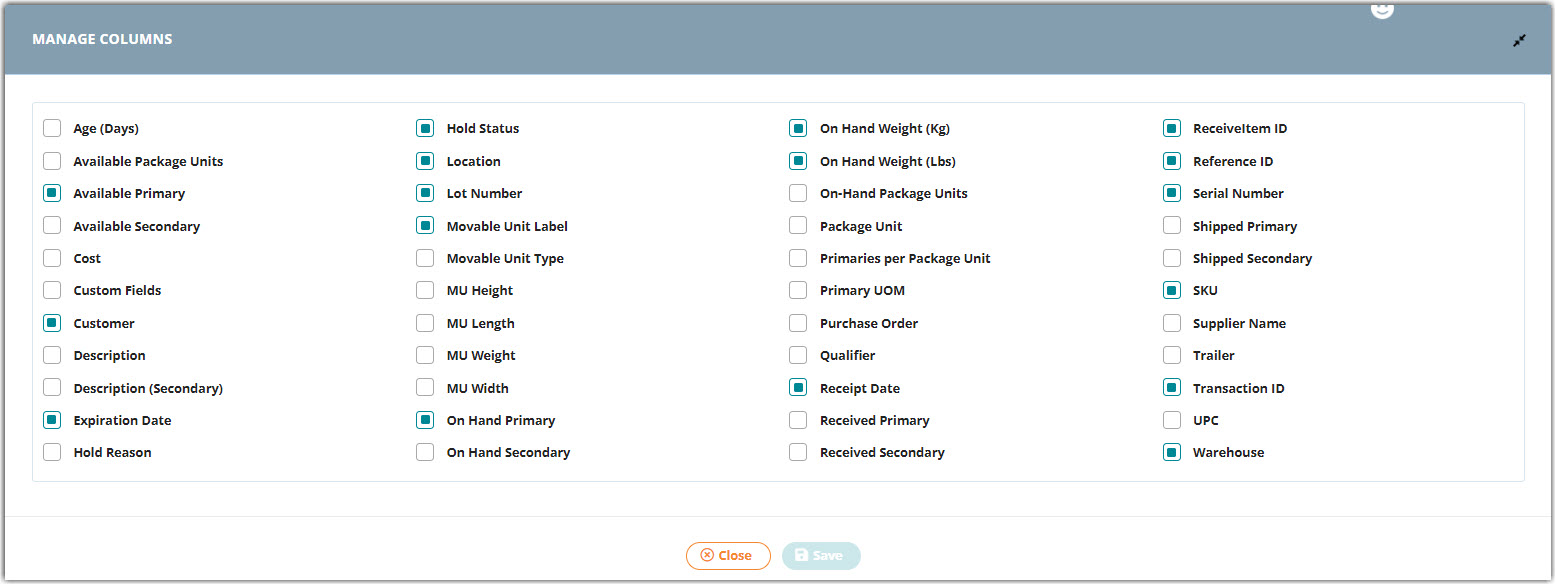Check the Qualifier checkbox

[798, 355]
